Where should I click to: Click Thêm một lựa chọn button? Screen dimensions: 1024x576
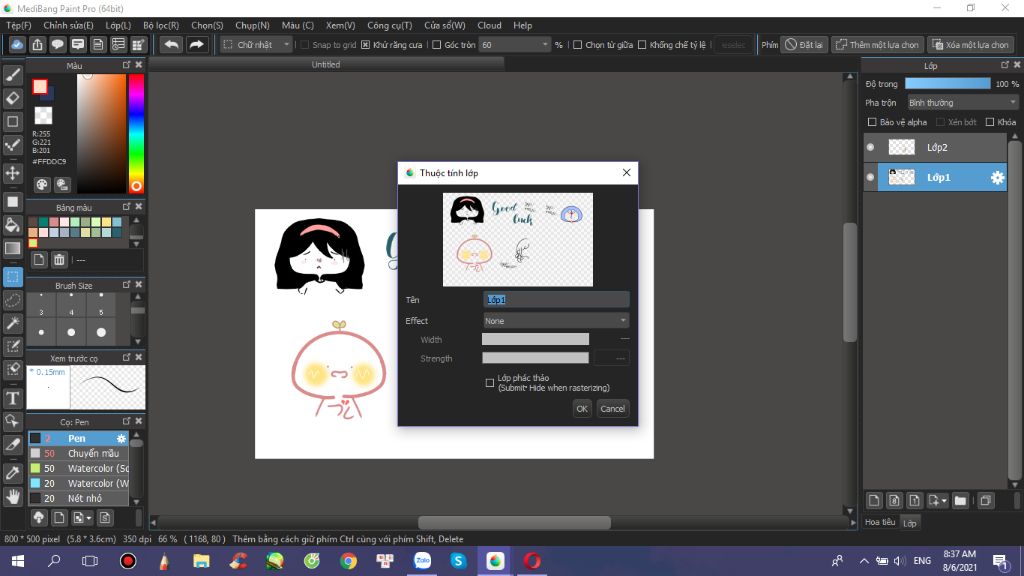(x=877, y=44)
